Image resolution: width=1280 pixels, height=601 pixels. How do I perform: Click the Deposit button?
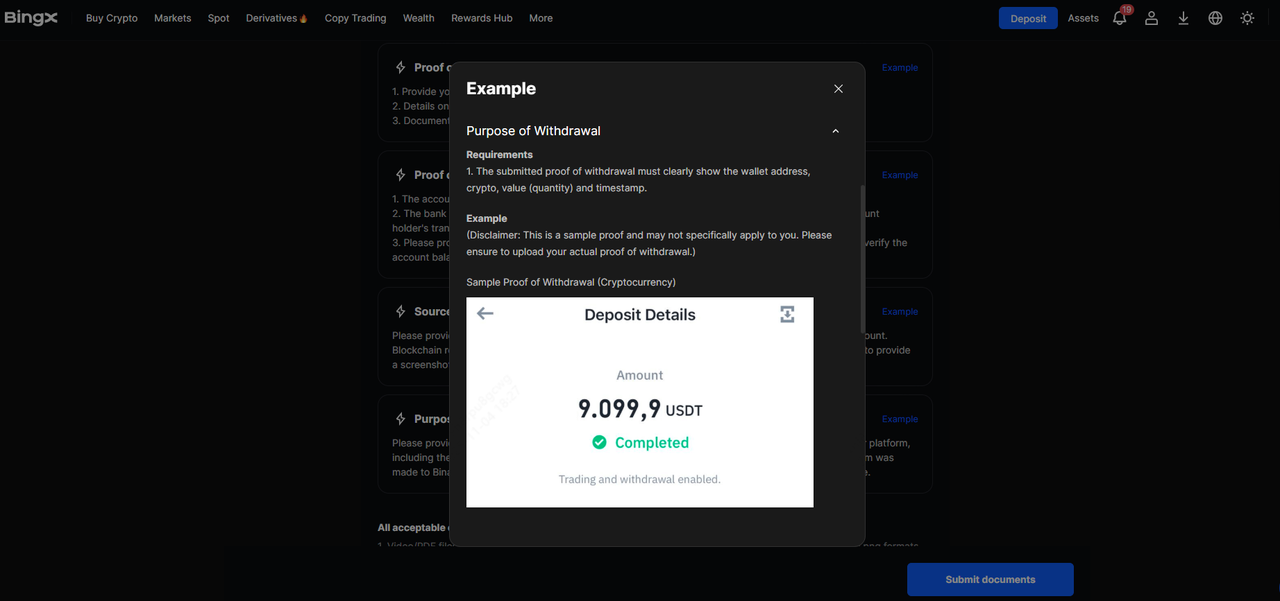click(x=1028, y=18)
